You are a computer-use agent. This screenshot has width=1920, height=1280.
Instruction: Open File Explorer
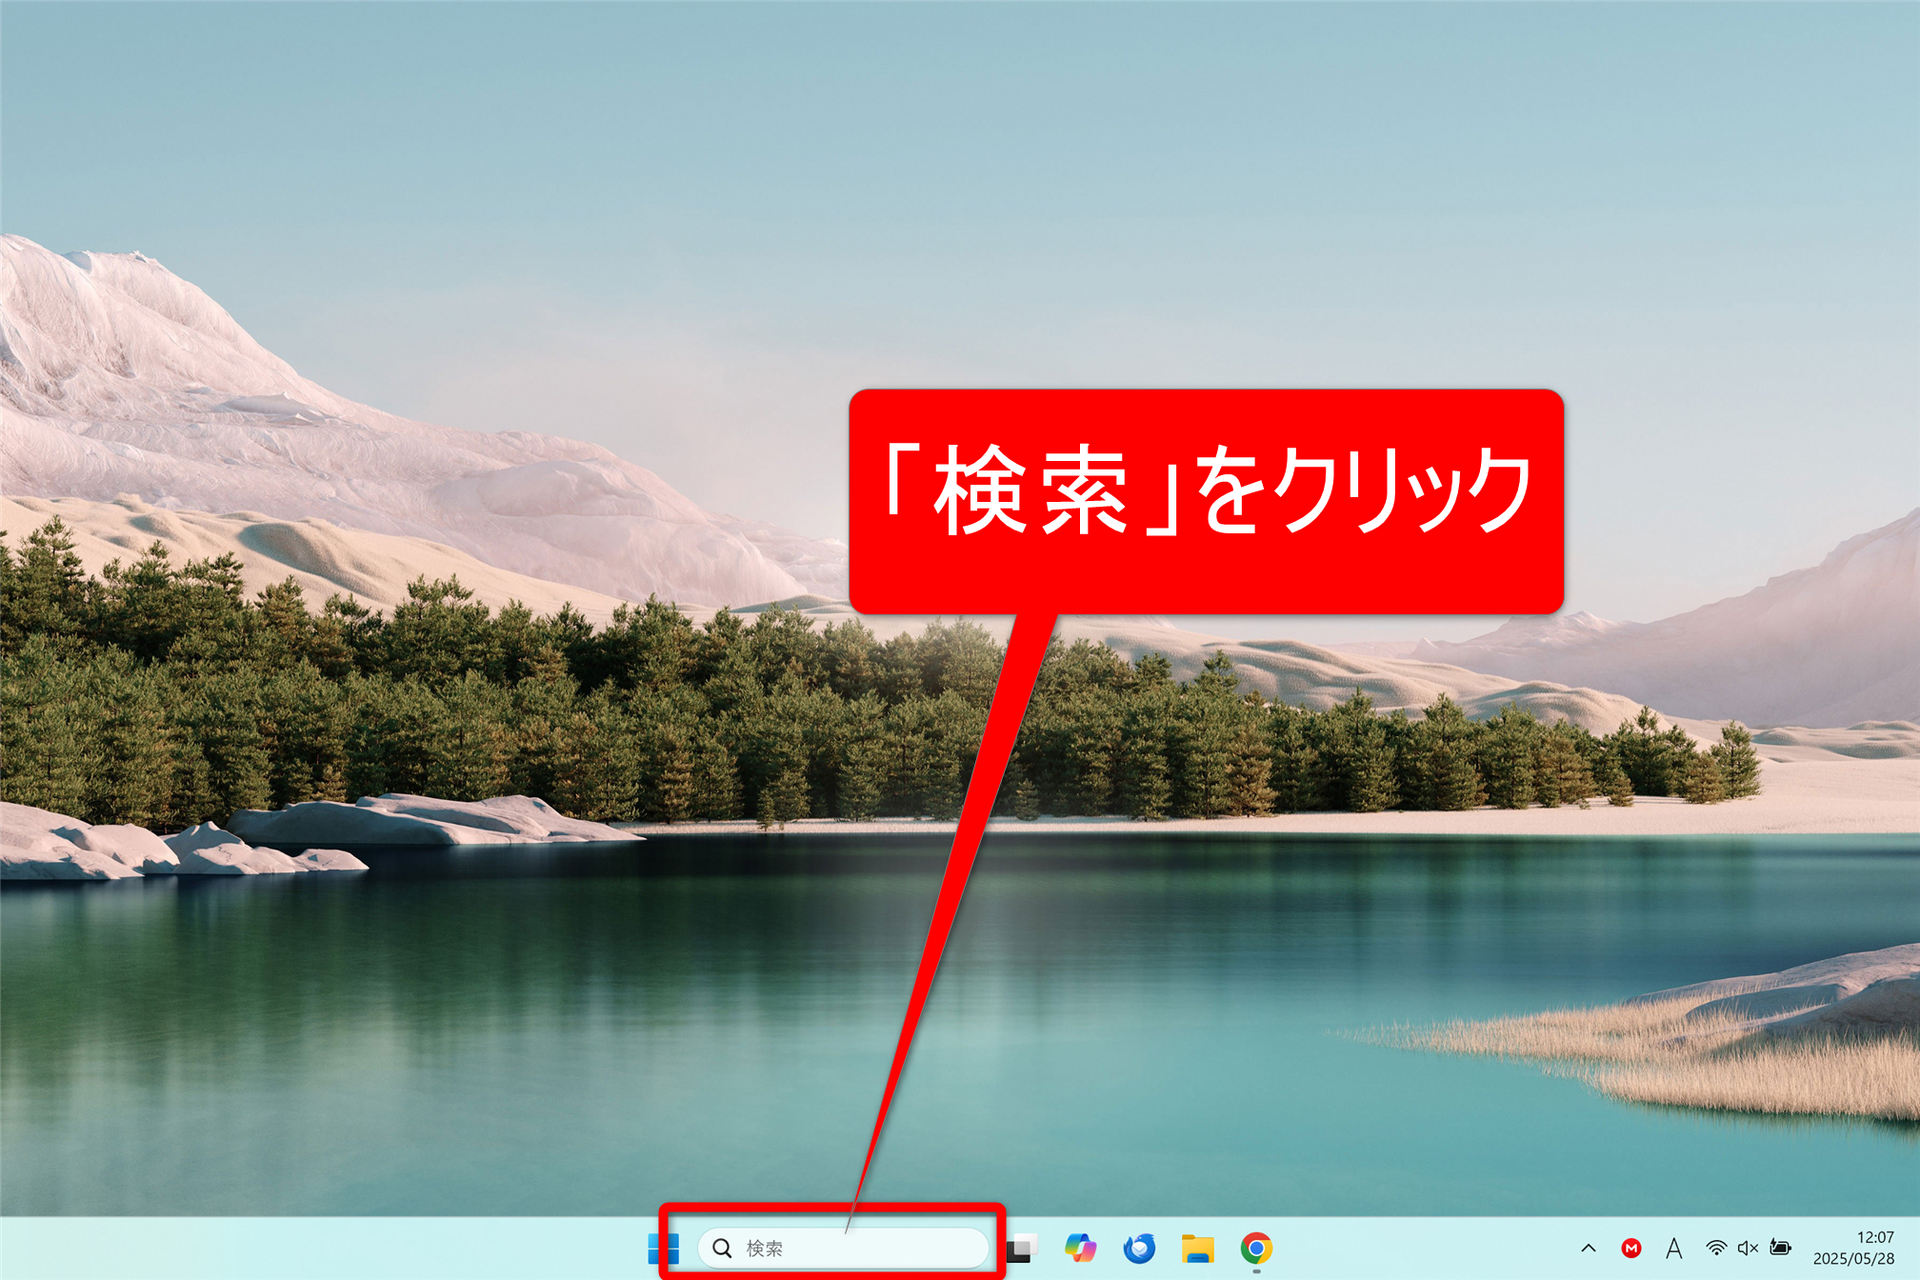1197,1248
